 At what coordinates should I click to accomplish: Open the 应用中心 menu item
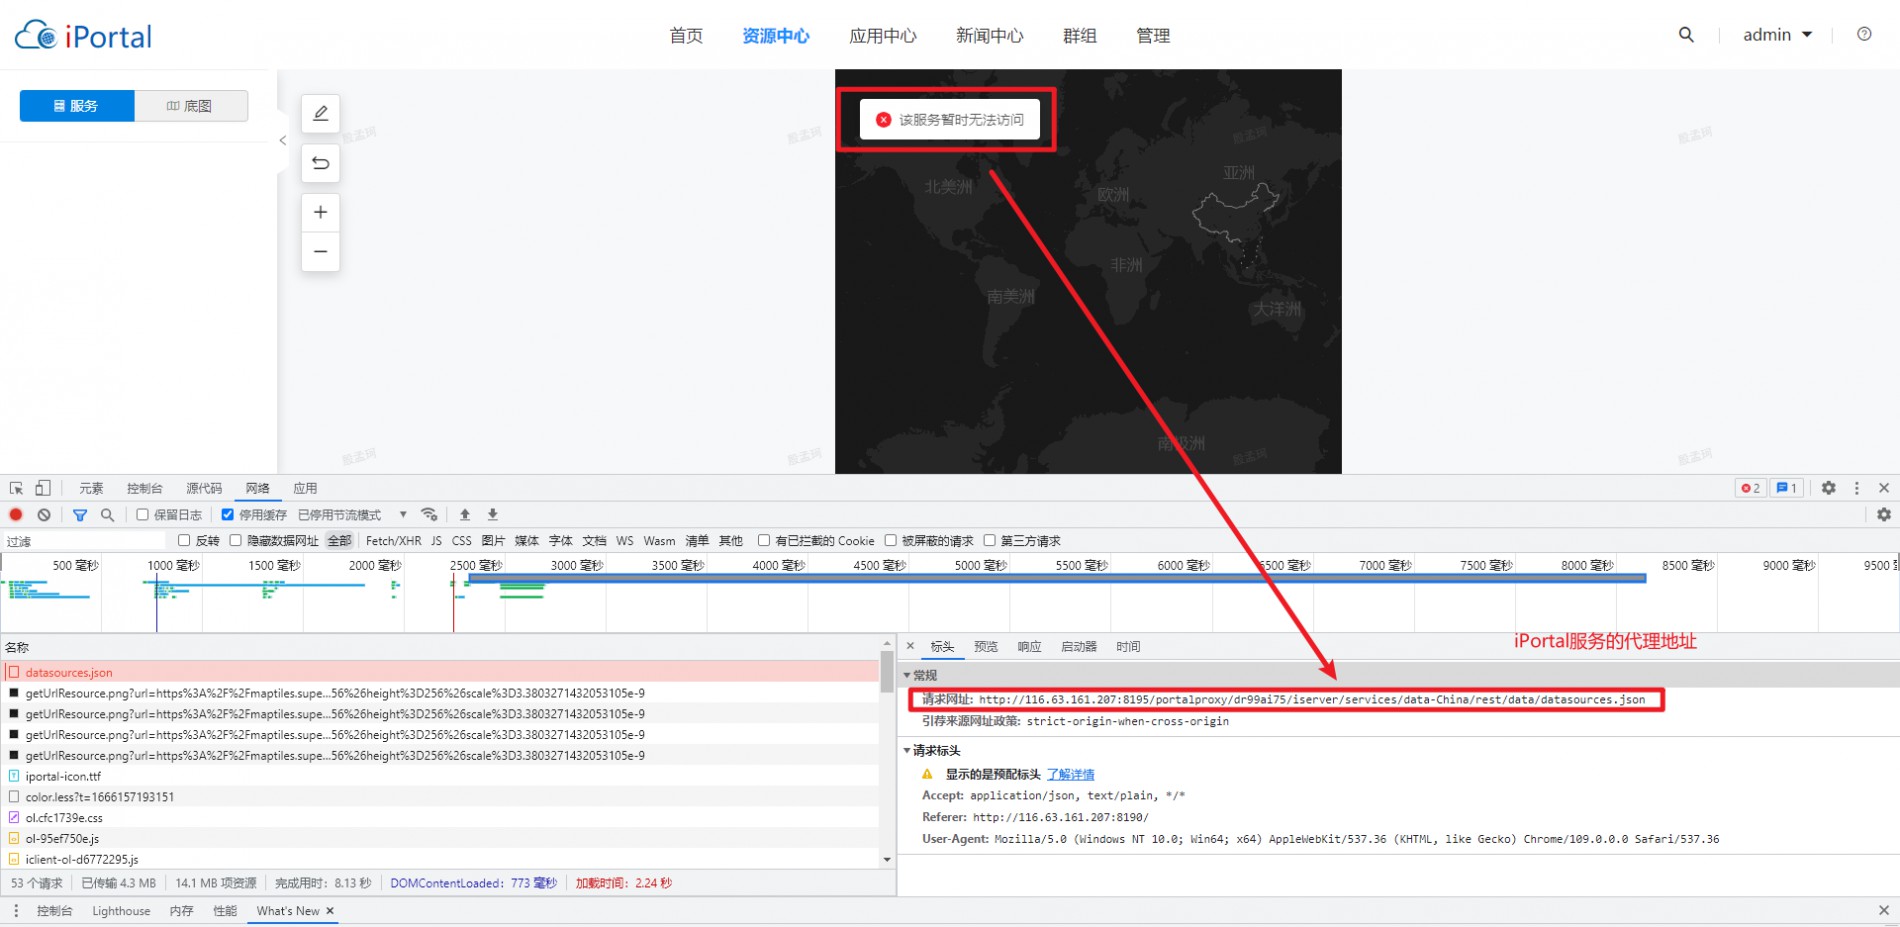click(883, 36)
